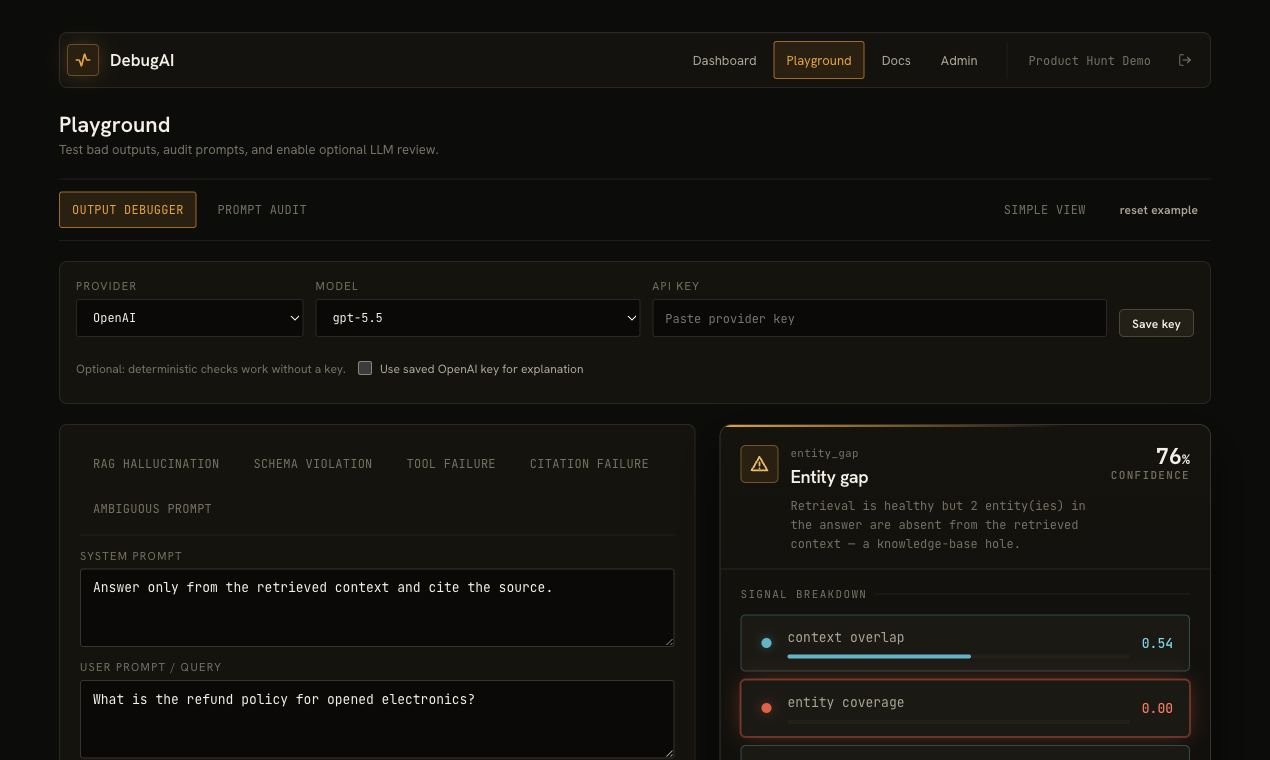Click the reset example link
Viewport: 1270px width, 760px height.
(1158, 210)
